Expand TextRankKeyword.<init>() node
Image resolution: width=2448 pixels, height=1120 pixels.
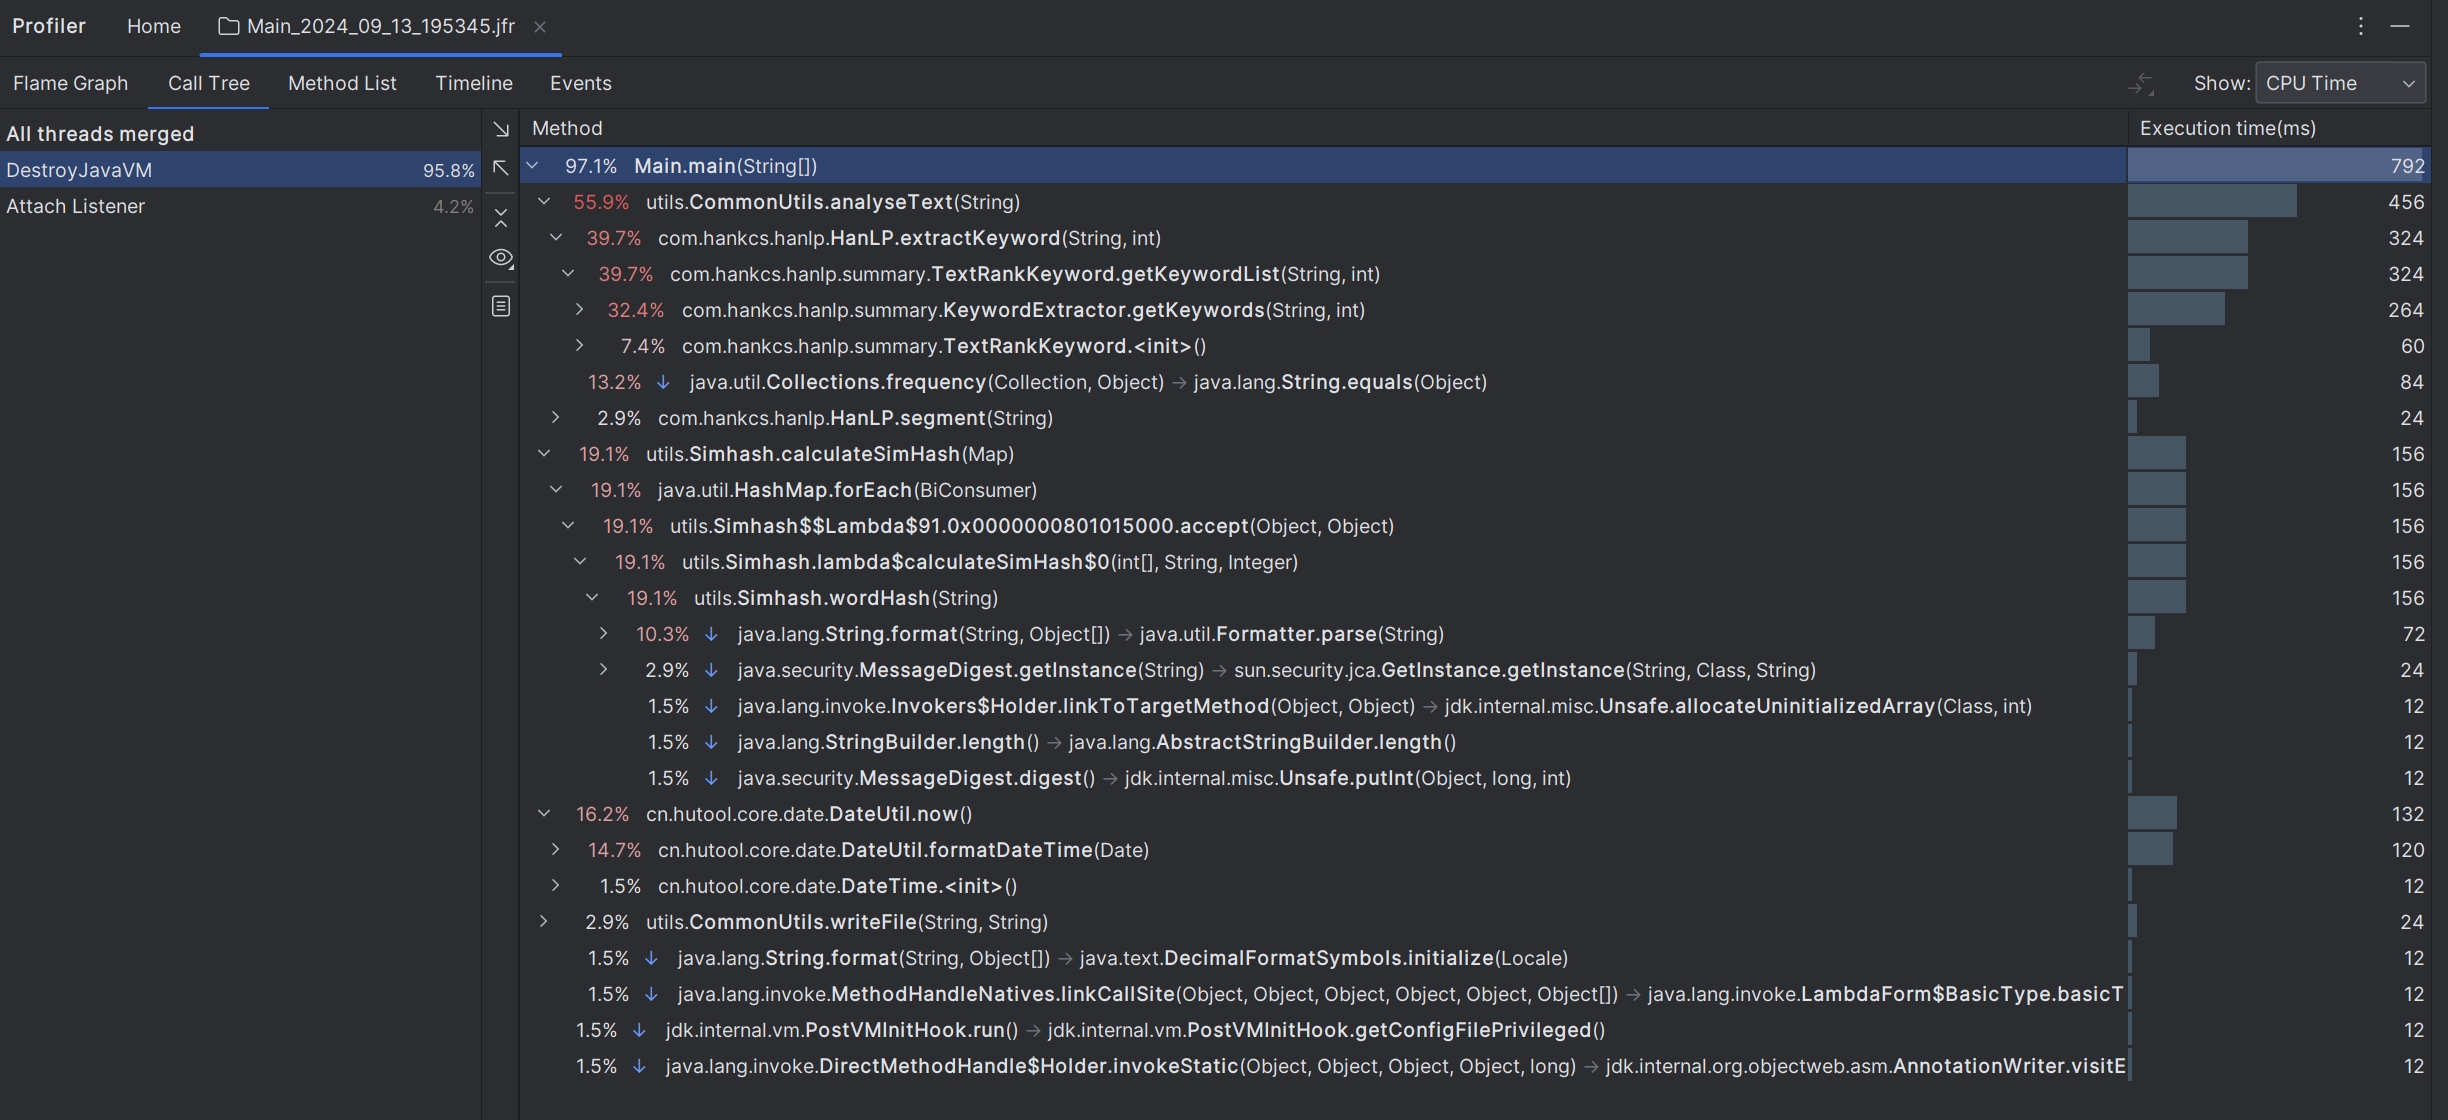579,346
